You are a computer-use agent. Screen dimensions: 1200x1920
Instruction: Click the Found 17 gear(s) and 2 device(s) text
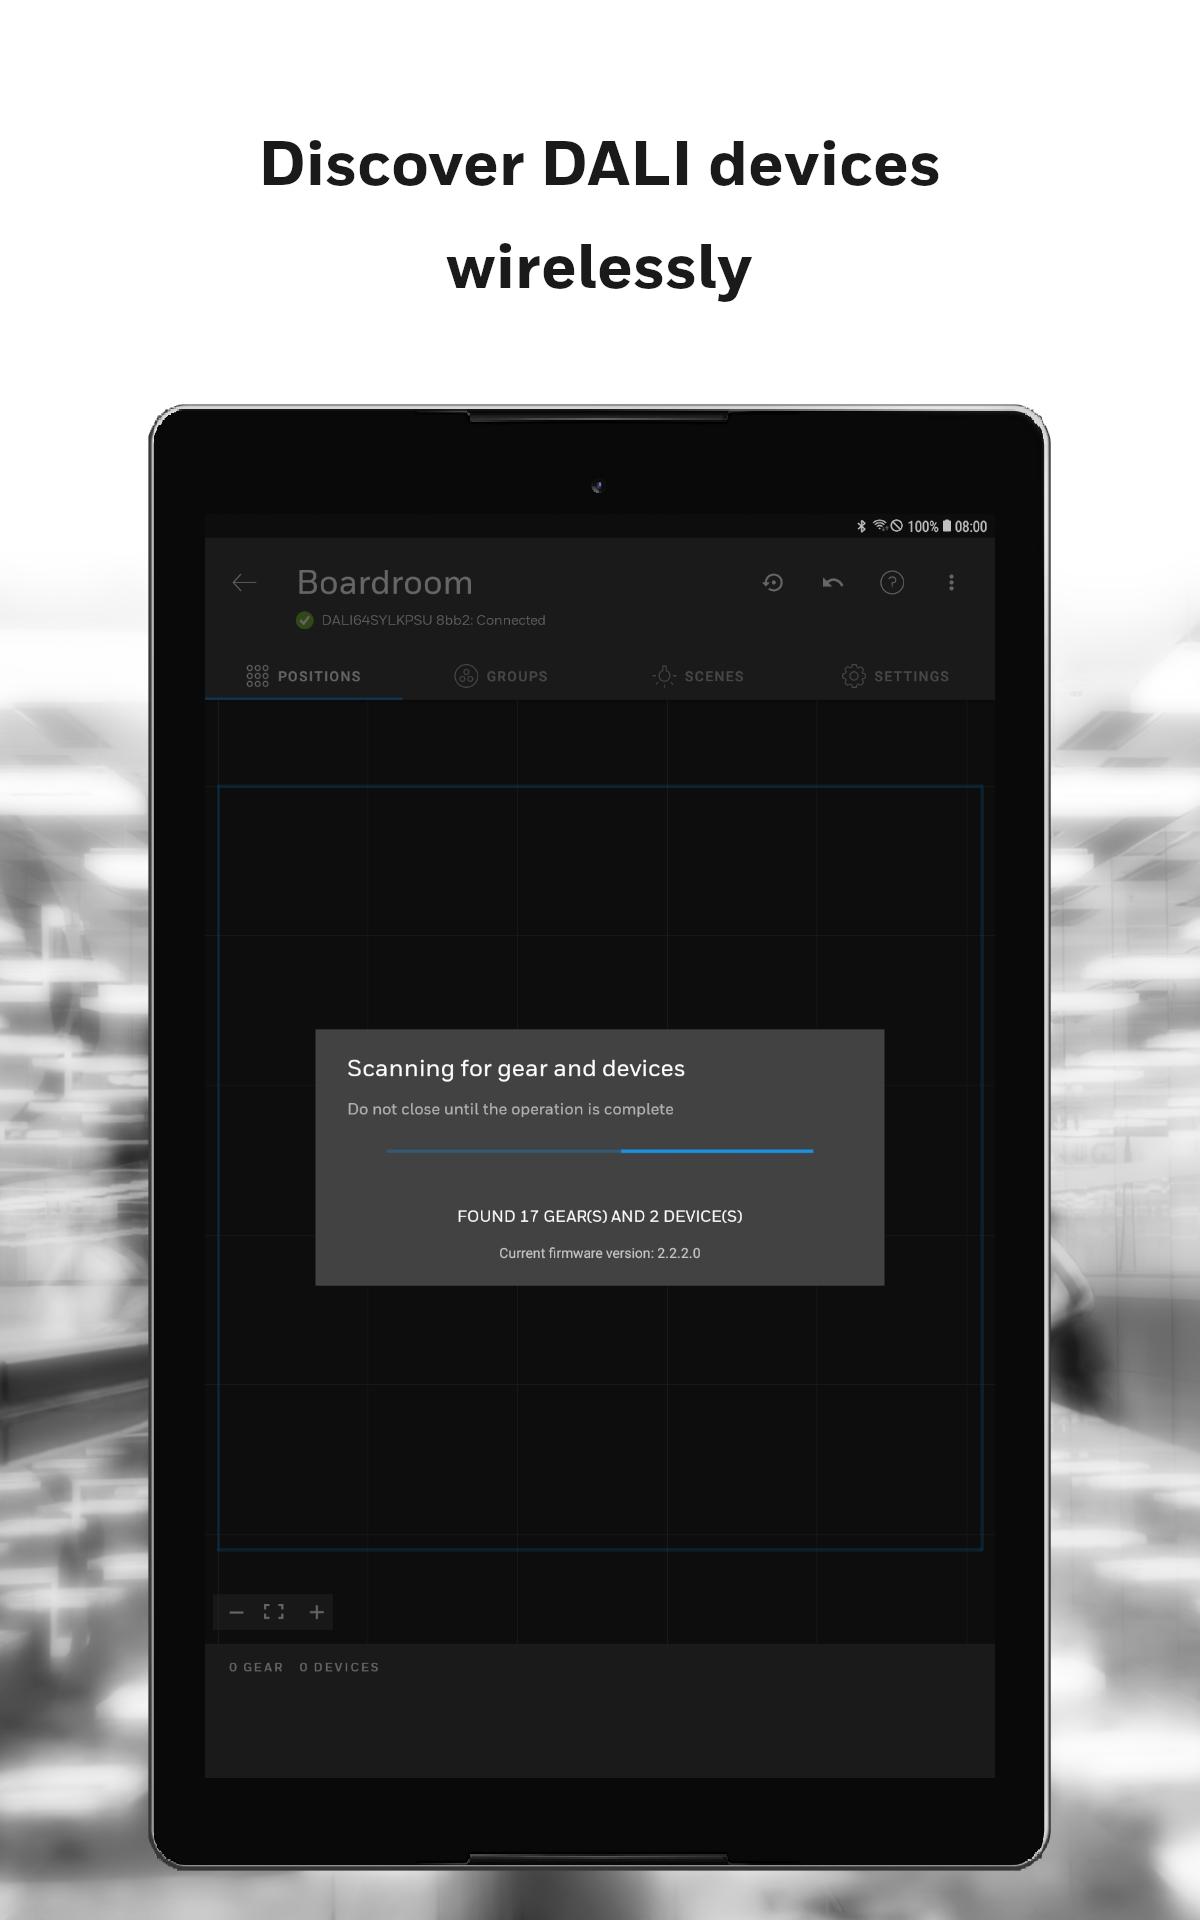[x=600, y=1216]
